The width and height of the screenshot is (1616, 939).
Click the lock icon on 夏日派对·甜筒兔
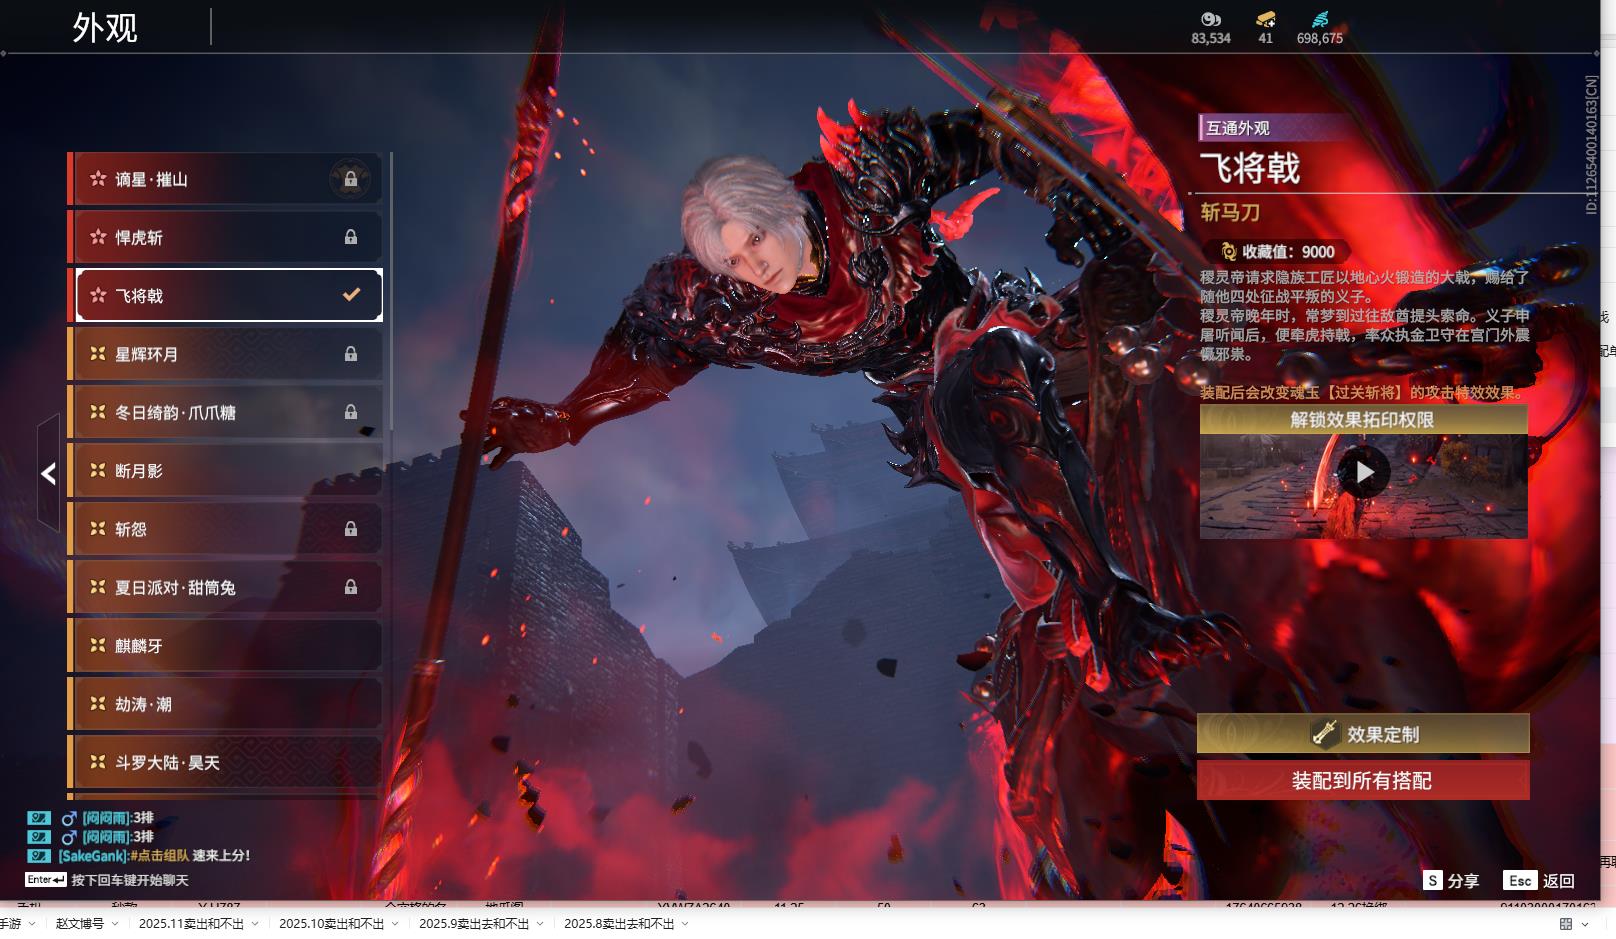tap(350, 587)
